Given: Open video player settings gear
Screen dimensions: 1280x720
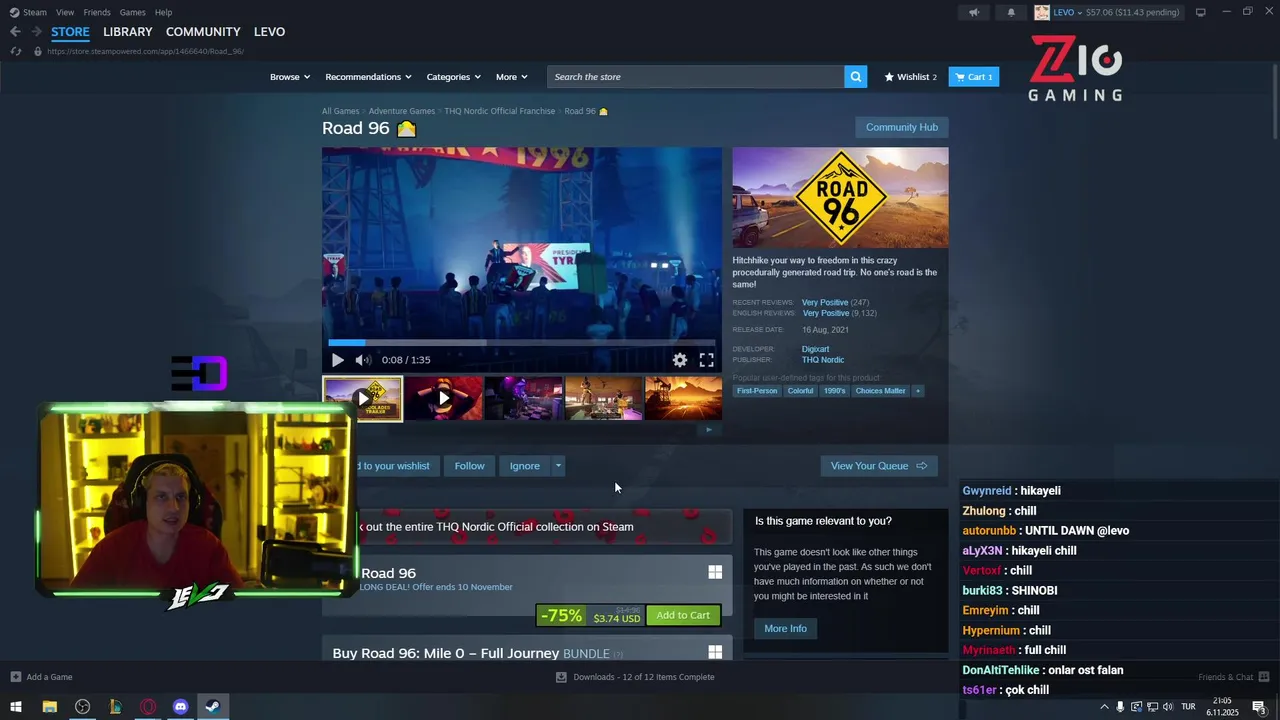Looking at the screenshot, I should pyautogui.click(x=680, y=360).
